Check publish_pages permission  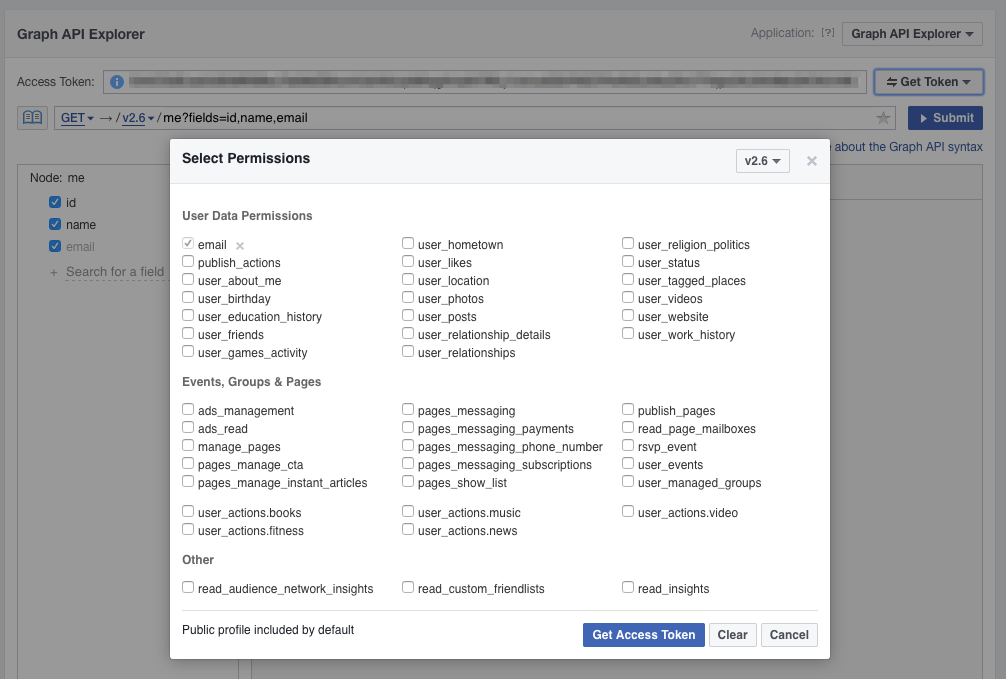[628, 409]
